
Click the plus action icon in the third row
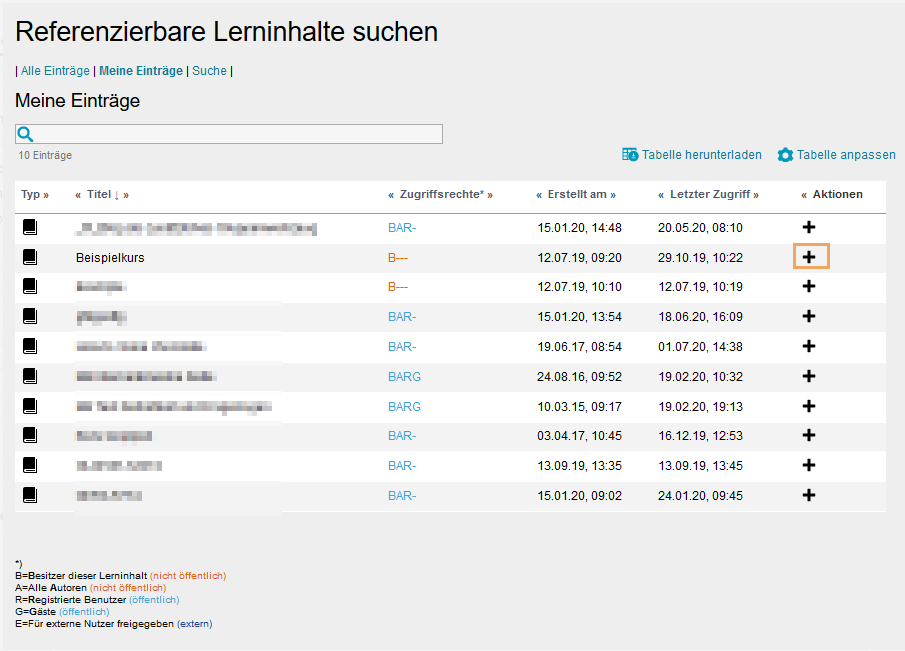(x=809, y=286)
